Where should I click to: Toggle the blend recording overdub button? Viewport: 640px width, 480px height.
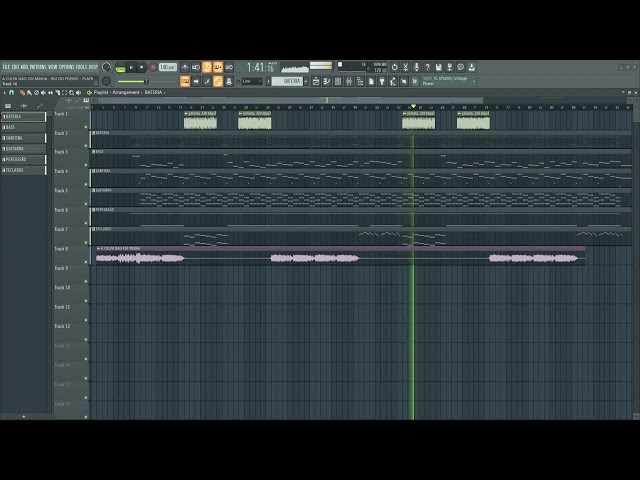[218, 67]
